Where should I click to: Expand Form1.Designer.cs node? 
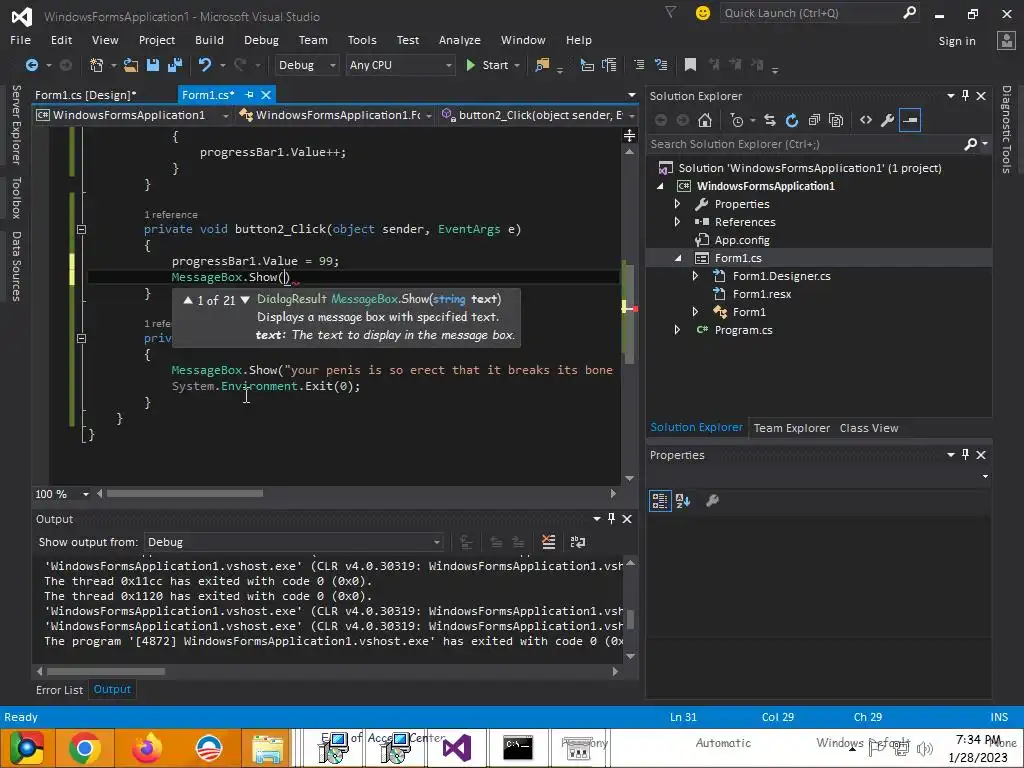click(x=696, y=276)
